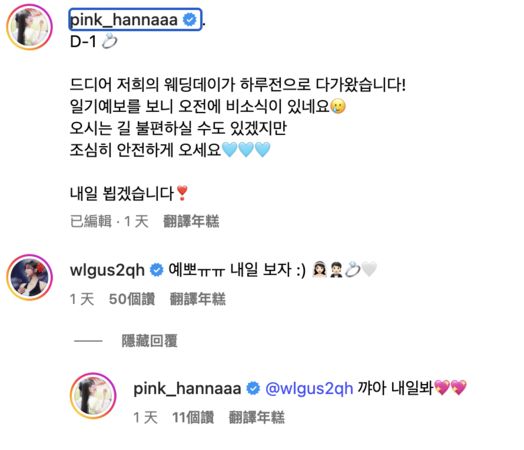Open pink_hannaaa avatar in the reply
Screen dimensions: 524x450
click(x=93, y=396)
